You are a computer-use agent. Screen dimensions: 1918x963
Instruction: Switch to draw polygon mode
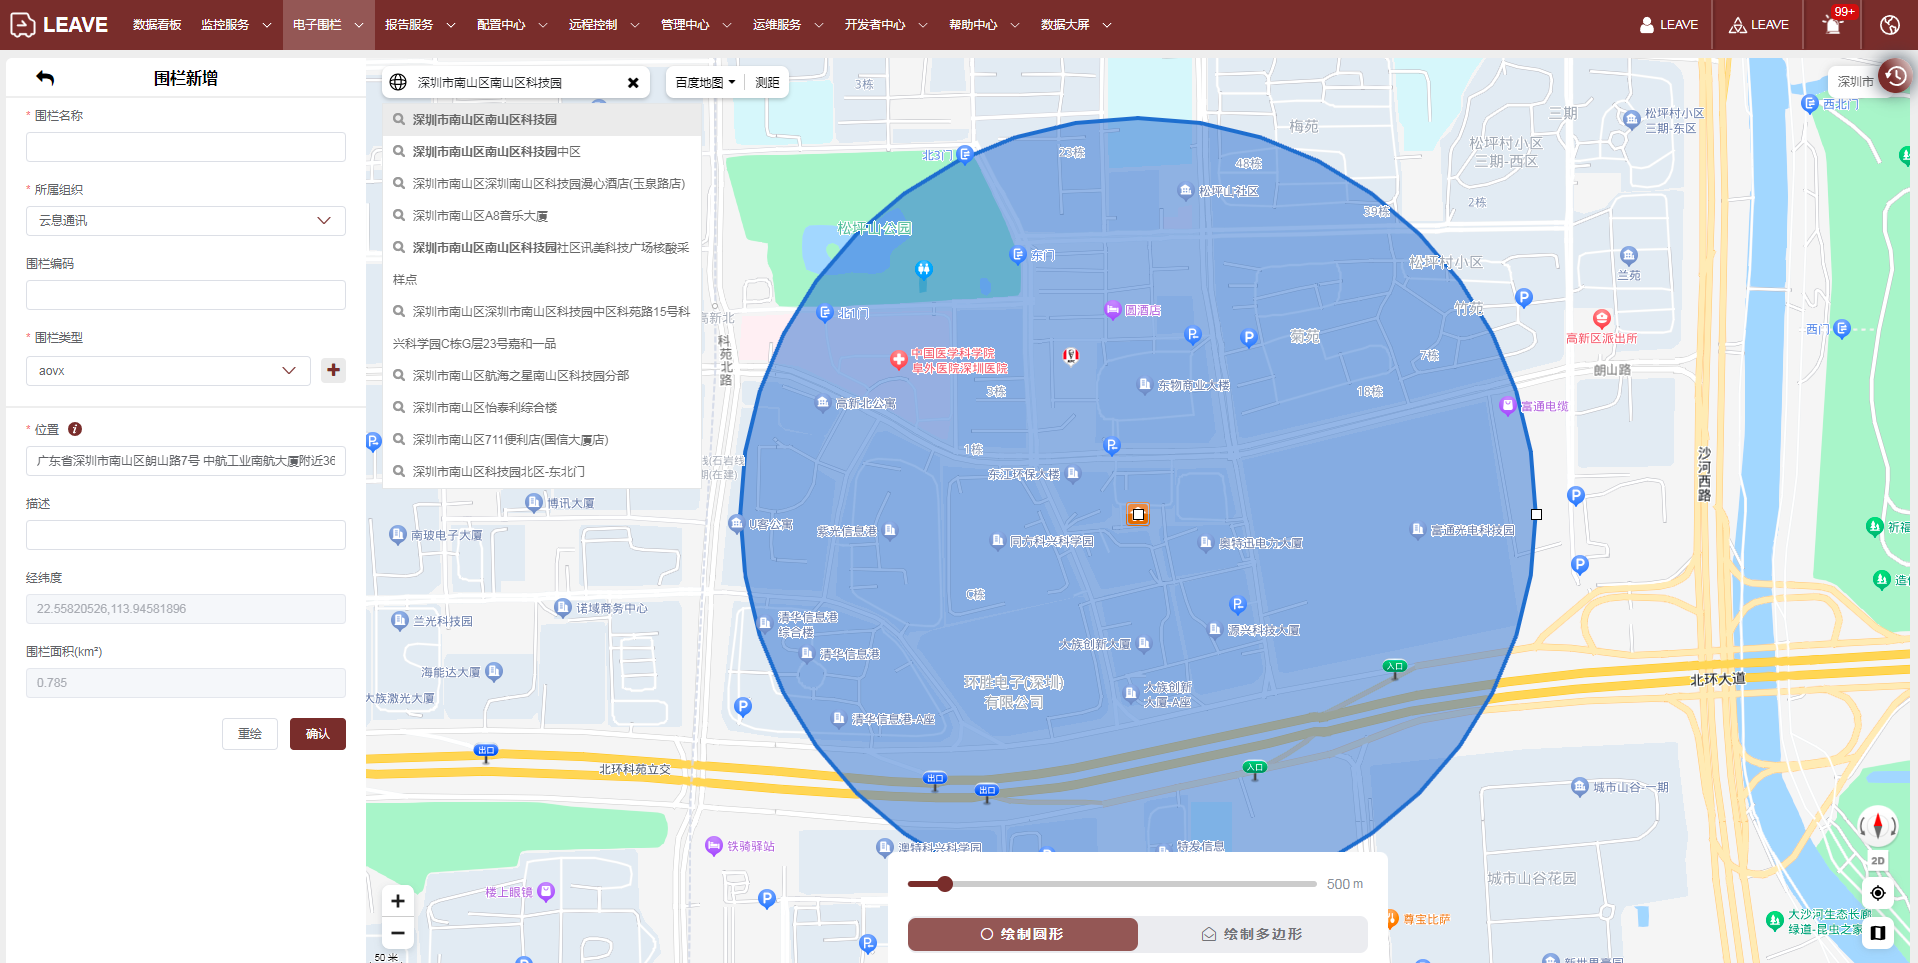(1252, 934)
